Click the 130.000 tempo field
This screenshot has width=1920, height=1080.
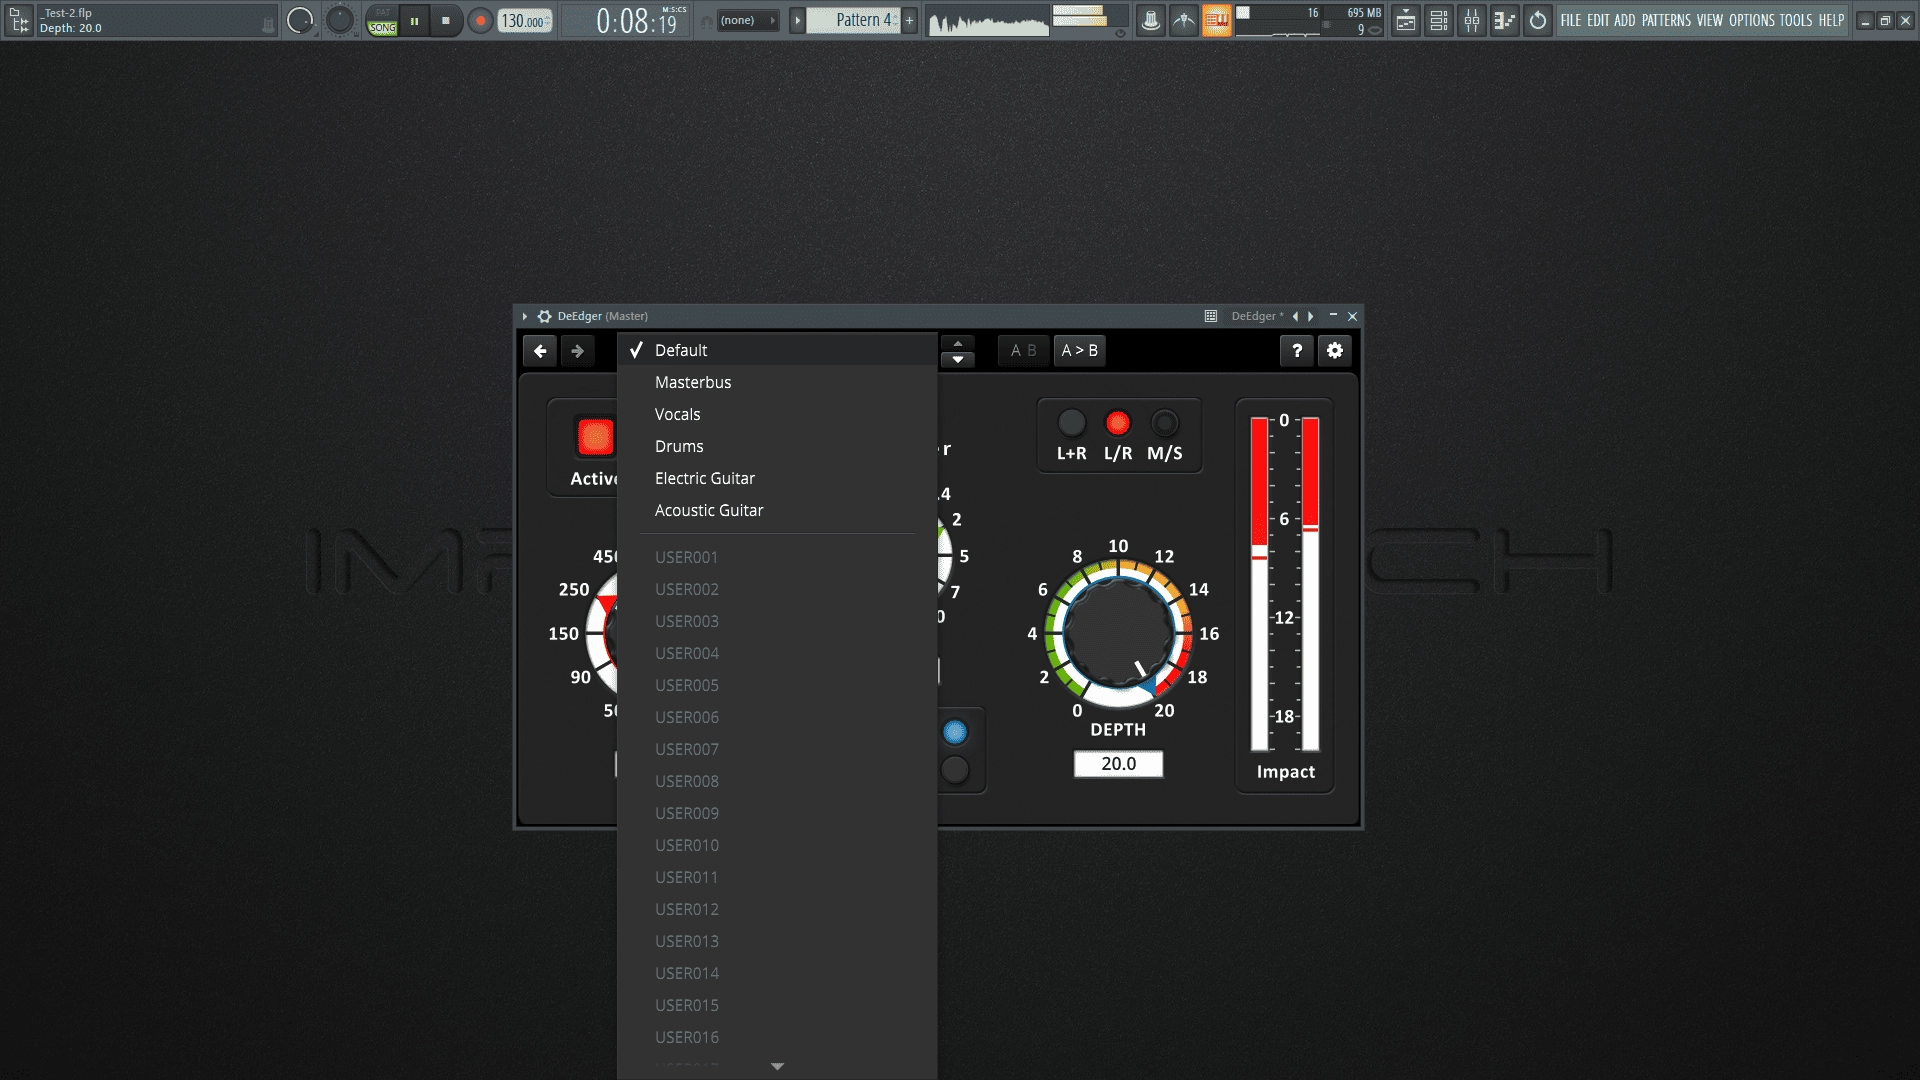(x=525, y=21)
